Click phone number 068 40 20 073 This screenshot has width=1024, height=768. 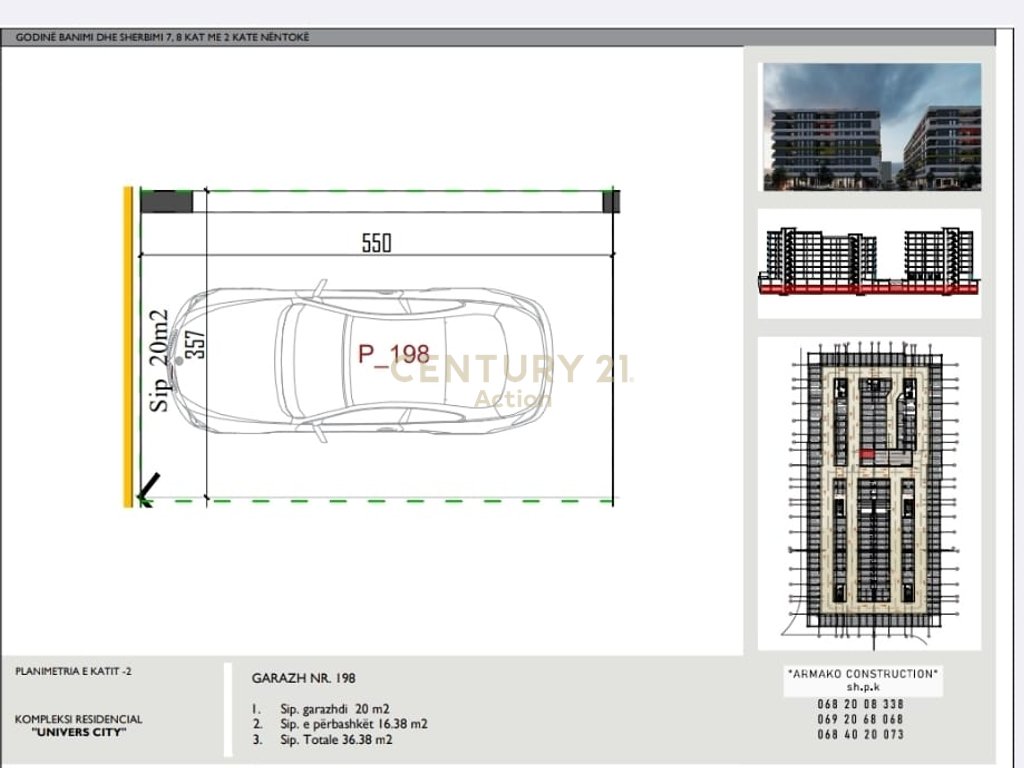point(859,734)
